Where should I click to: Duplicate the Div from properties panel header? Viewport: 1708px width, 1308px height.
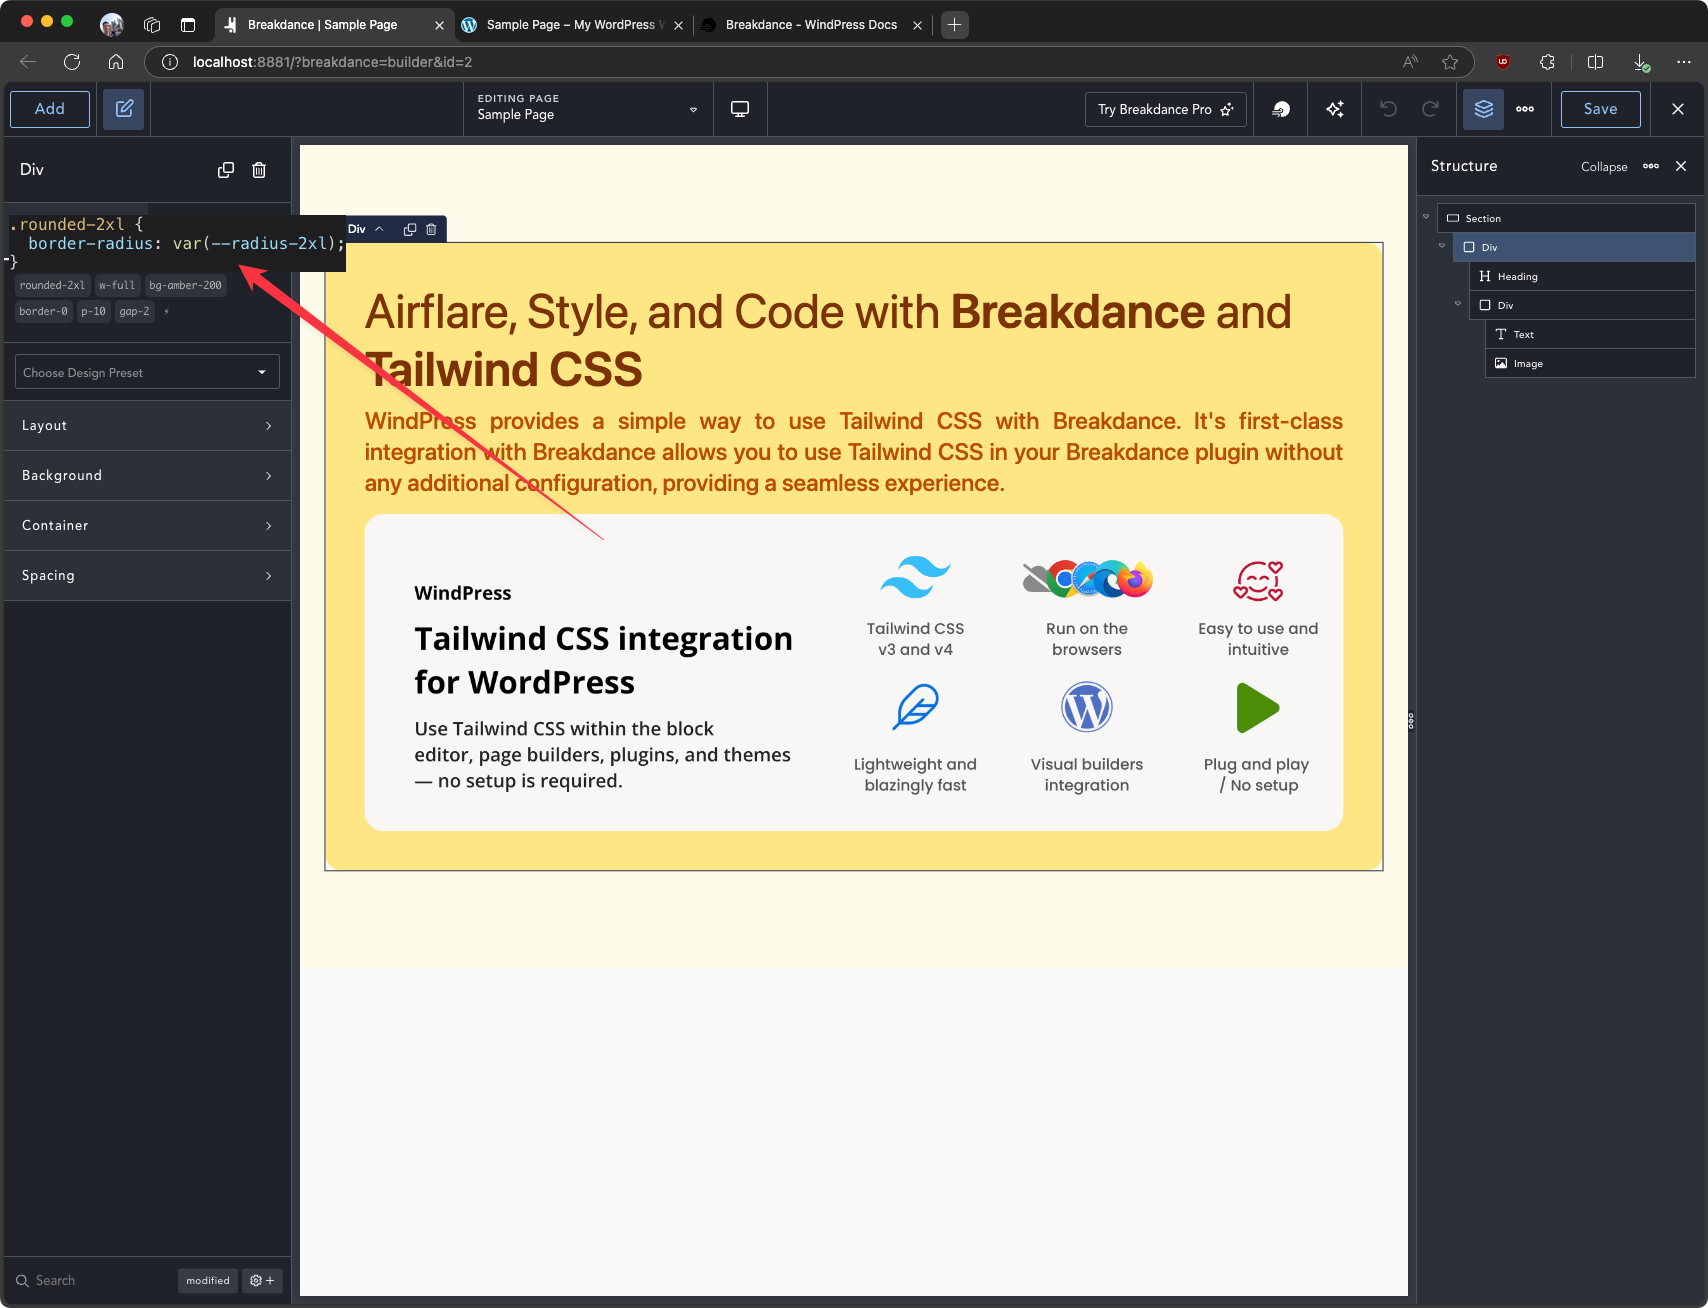point(226,170)
